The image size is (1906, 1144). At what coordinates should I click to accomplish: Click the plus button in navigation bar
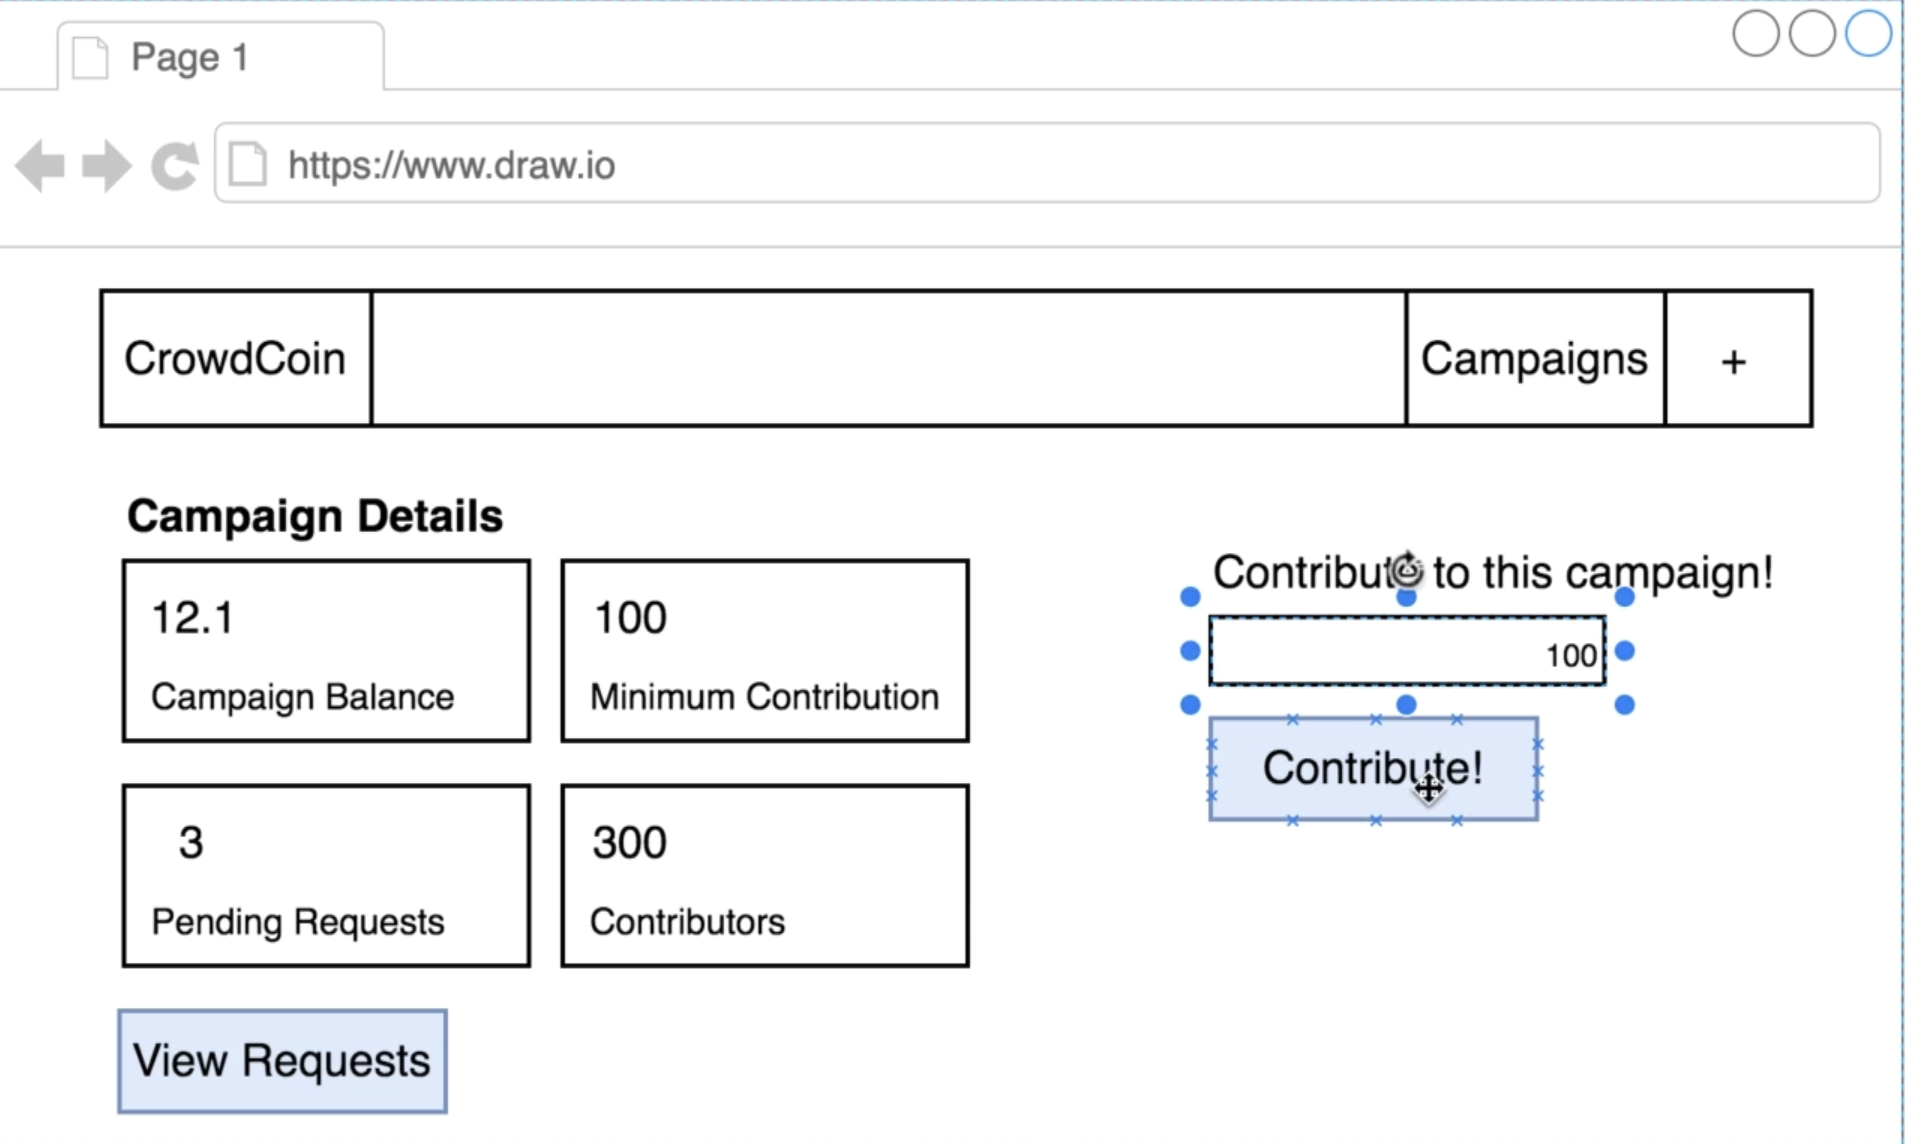coord(1737,360)
